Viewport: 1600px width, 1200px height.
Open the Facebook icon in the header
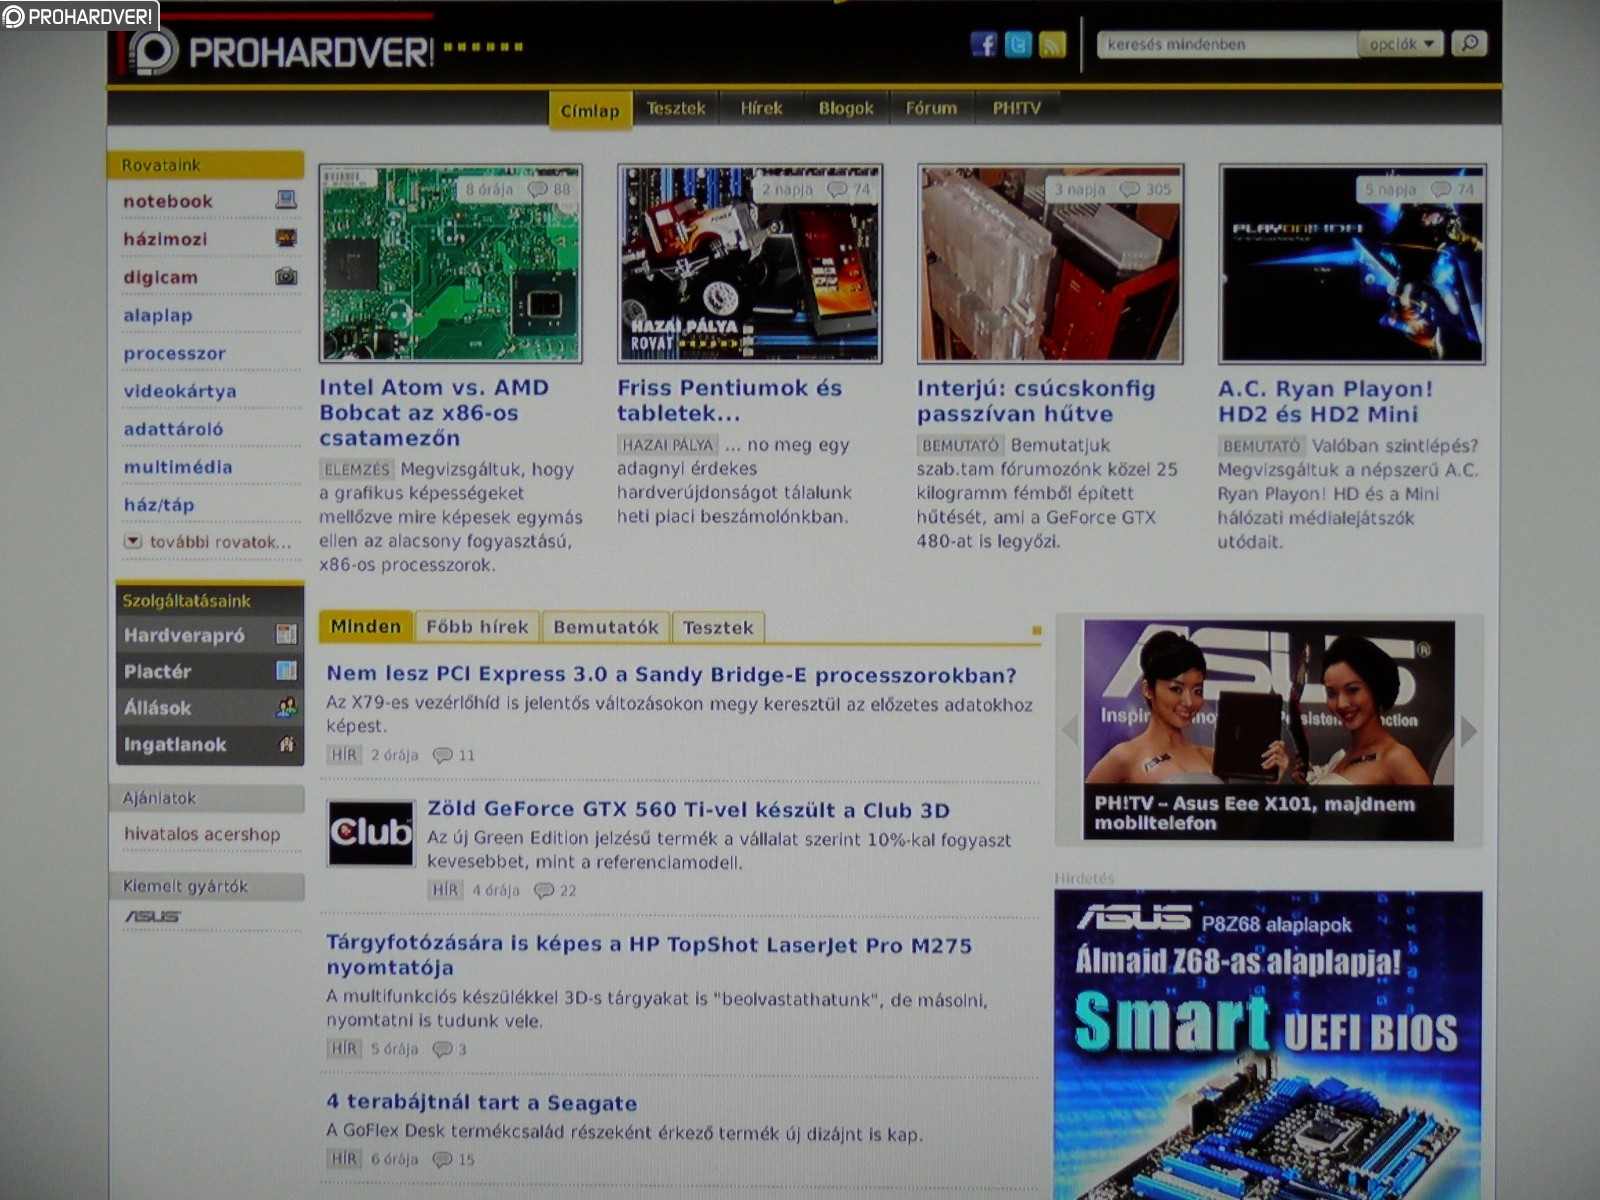(984, 45)
